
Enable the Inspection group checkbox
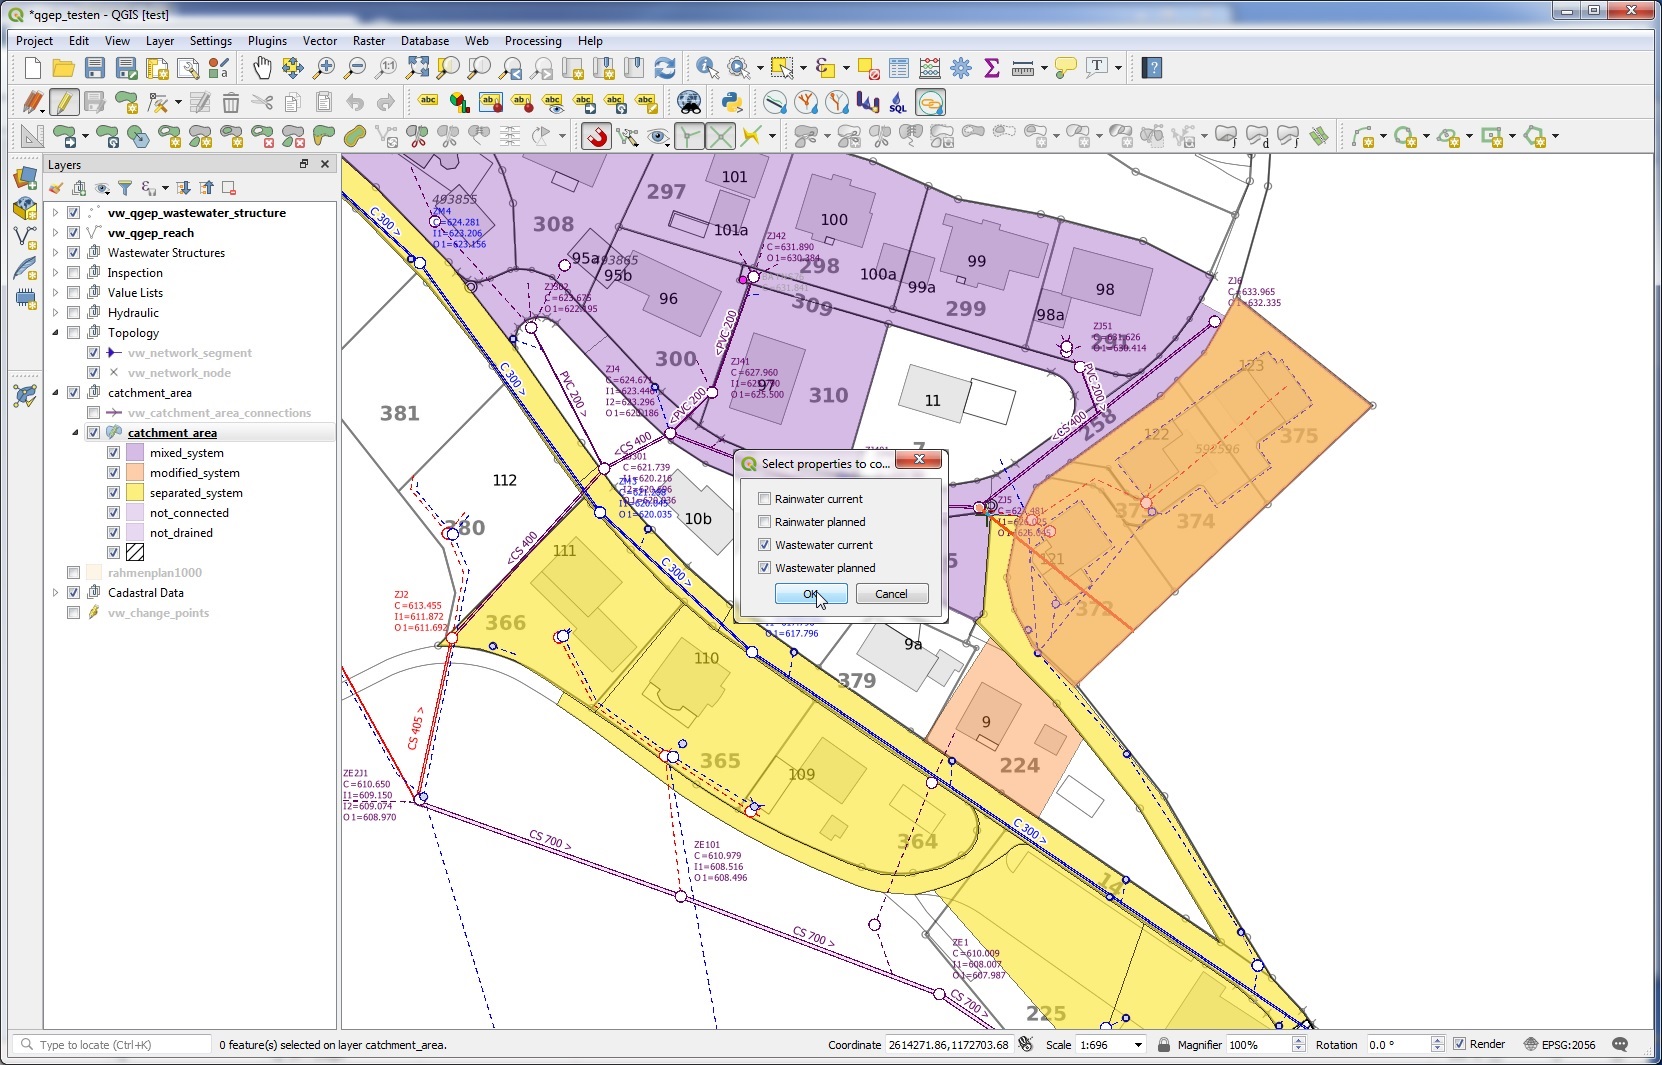(73, 273)
